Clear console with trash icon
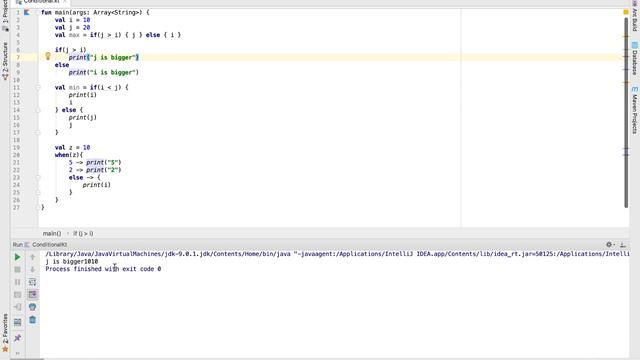640x360 pixels. pyautogui.click(x=32, y=320)
